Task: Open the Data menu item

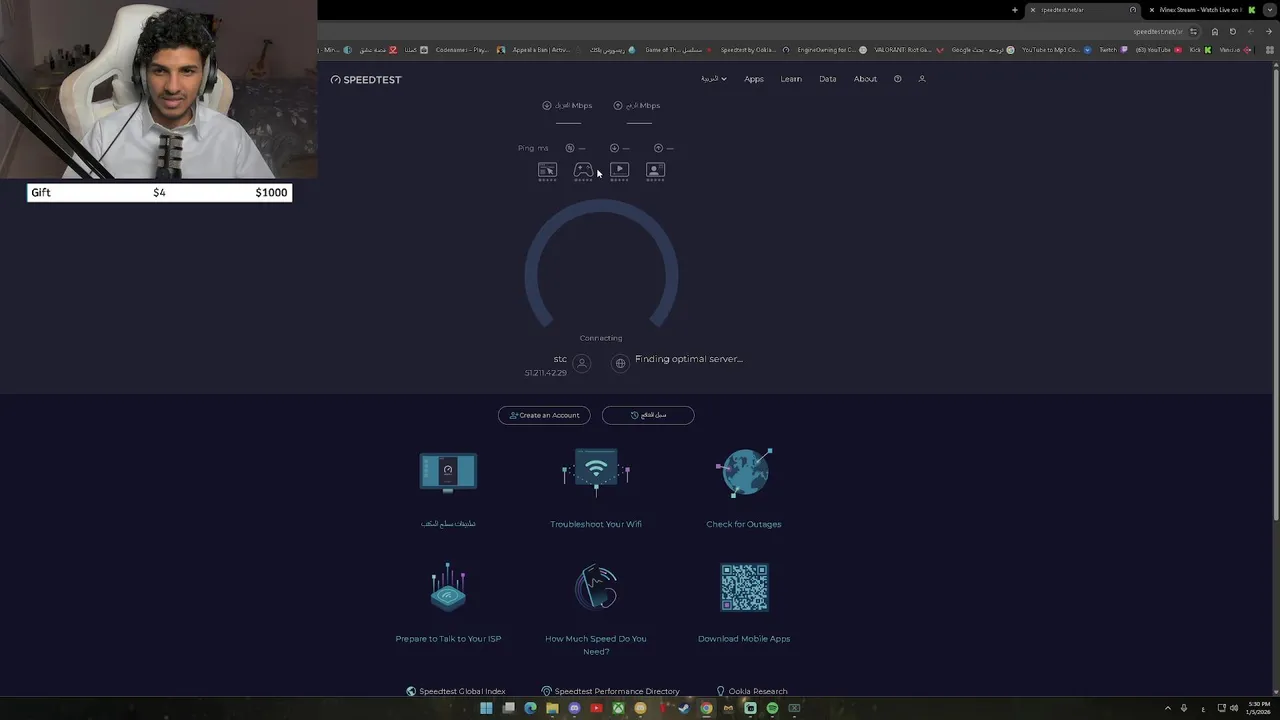Action: (x=828, y=79)
